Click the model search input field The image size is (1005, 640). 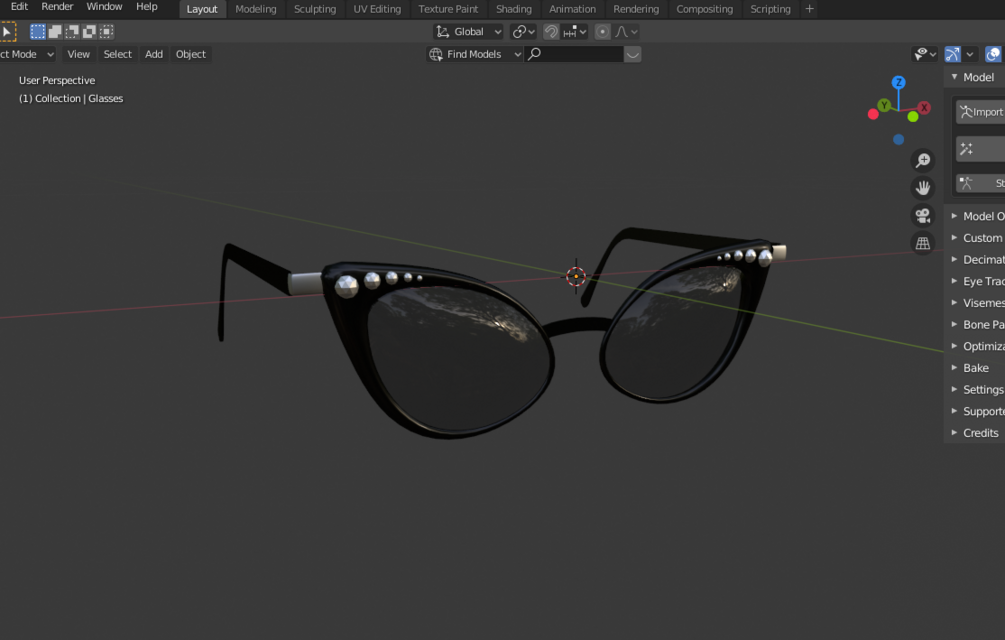tap(574, 54)
